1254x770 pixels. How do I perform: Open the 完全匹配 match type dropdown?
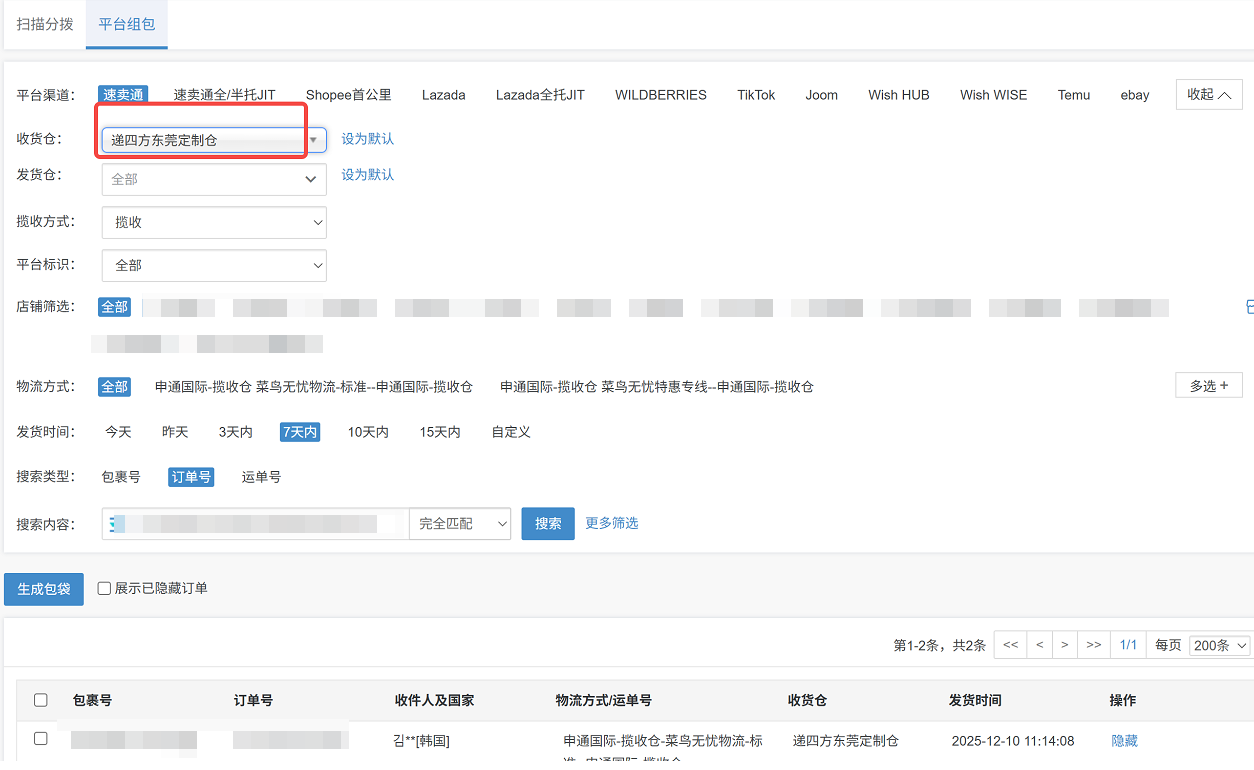(x=460, y=524)
